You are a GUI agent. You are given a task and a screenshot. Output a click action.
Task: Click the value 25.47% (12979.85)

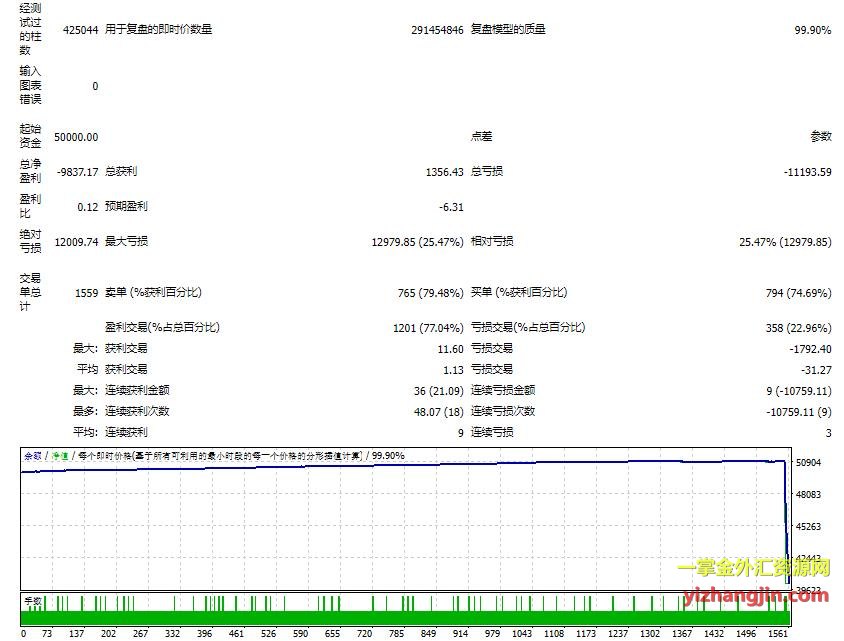click(785, 242)
